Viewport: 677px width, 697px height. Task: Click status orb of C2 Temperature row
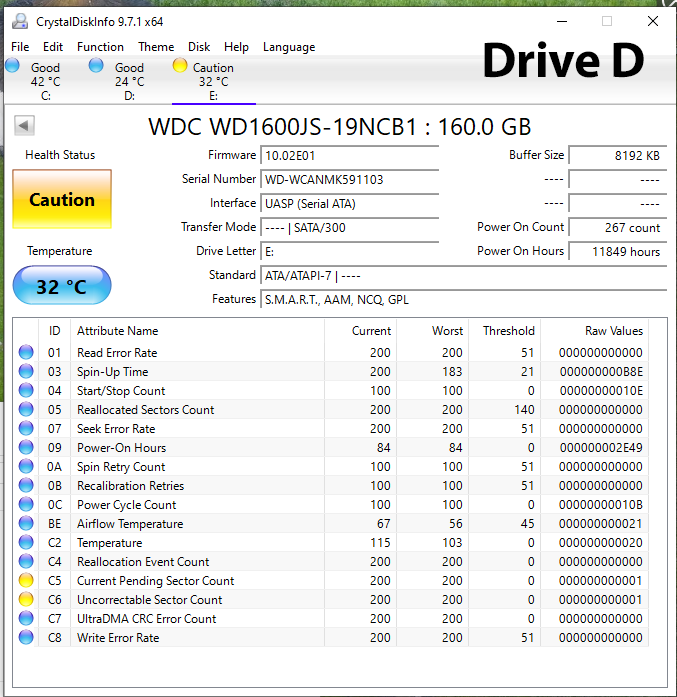tap(26, 542)
